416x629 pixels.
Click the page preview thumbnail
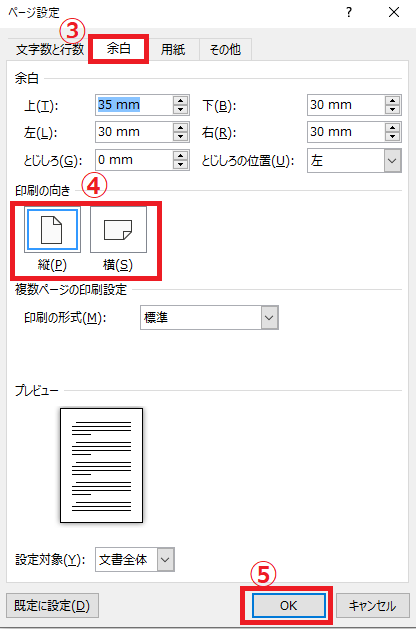coord(101,465)
